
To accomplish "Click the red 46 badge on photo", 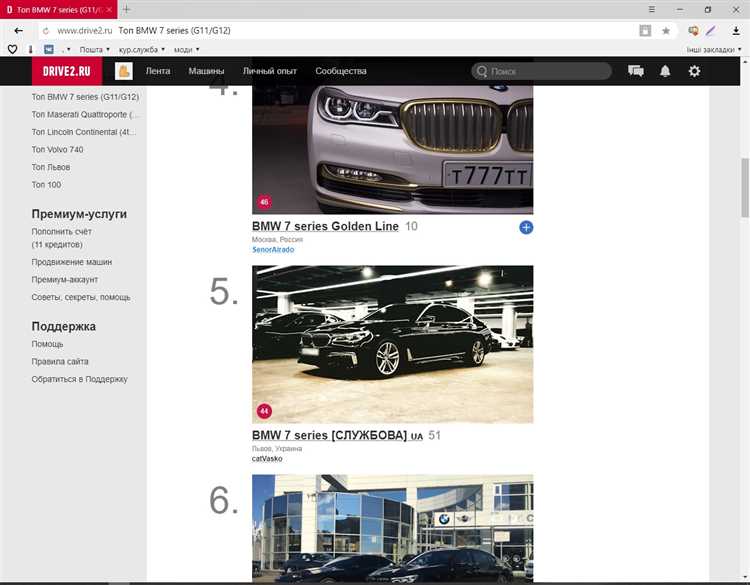I will click(x=264, y=202).
